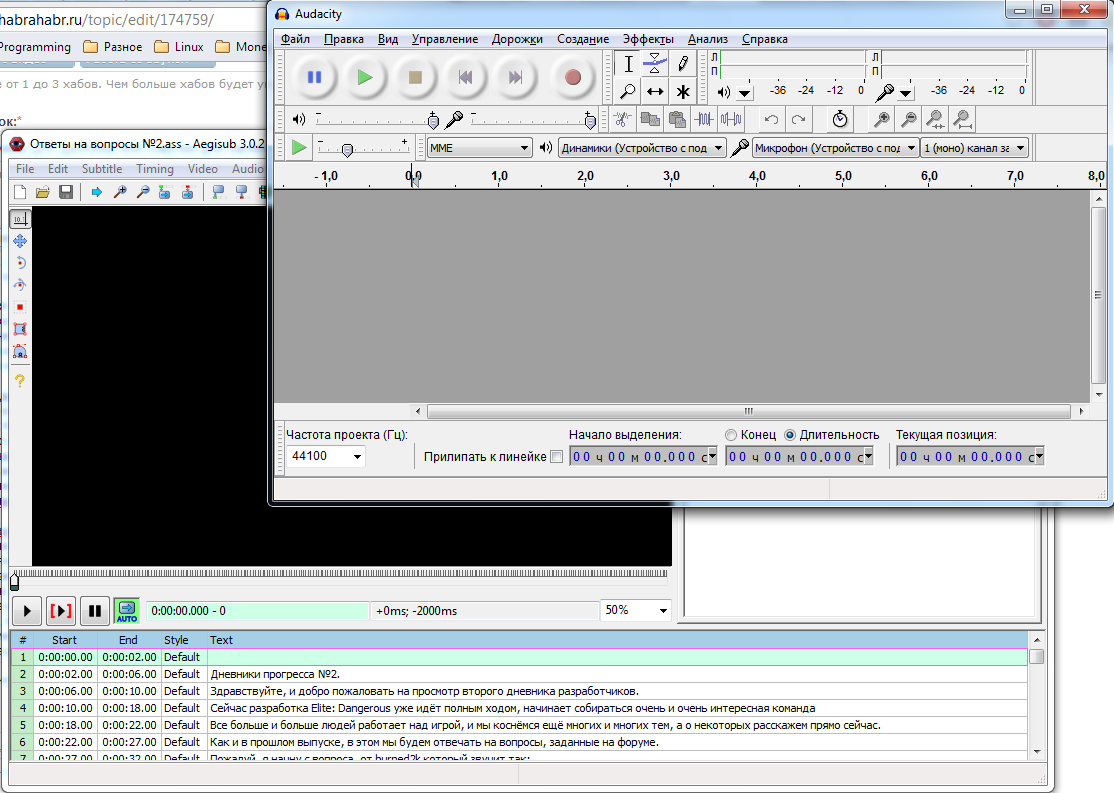Open input meter dropdown arrow beside microphone
The height and width of the screenshot is (793, 1114).
(x=905, y=92)
